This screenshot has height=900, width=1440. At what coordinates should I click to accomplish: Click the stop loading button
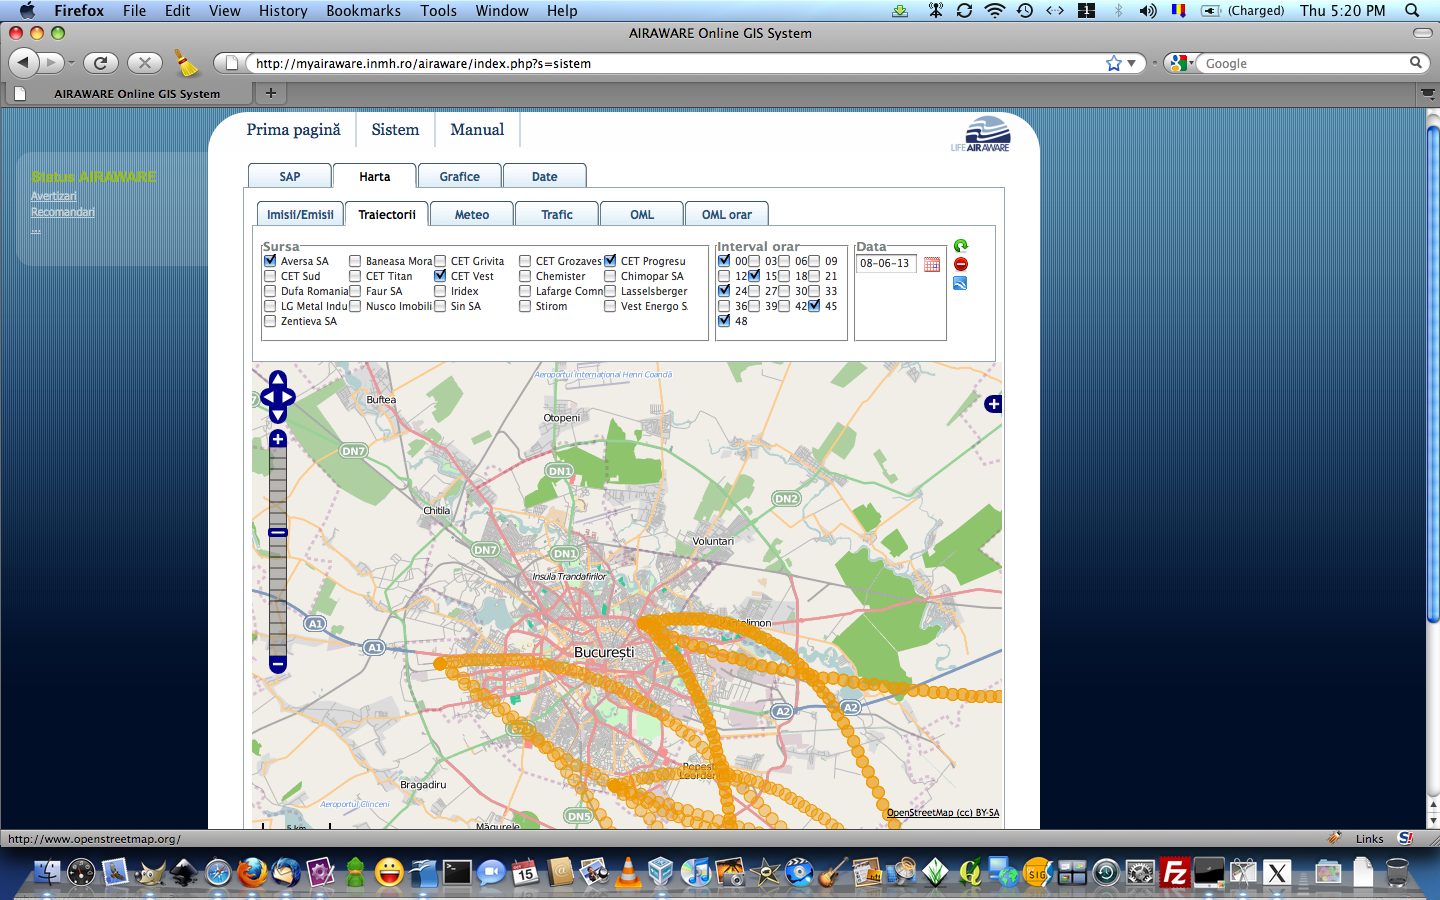coord(145,63)
